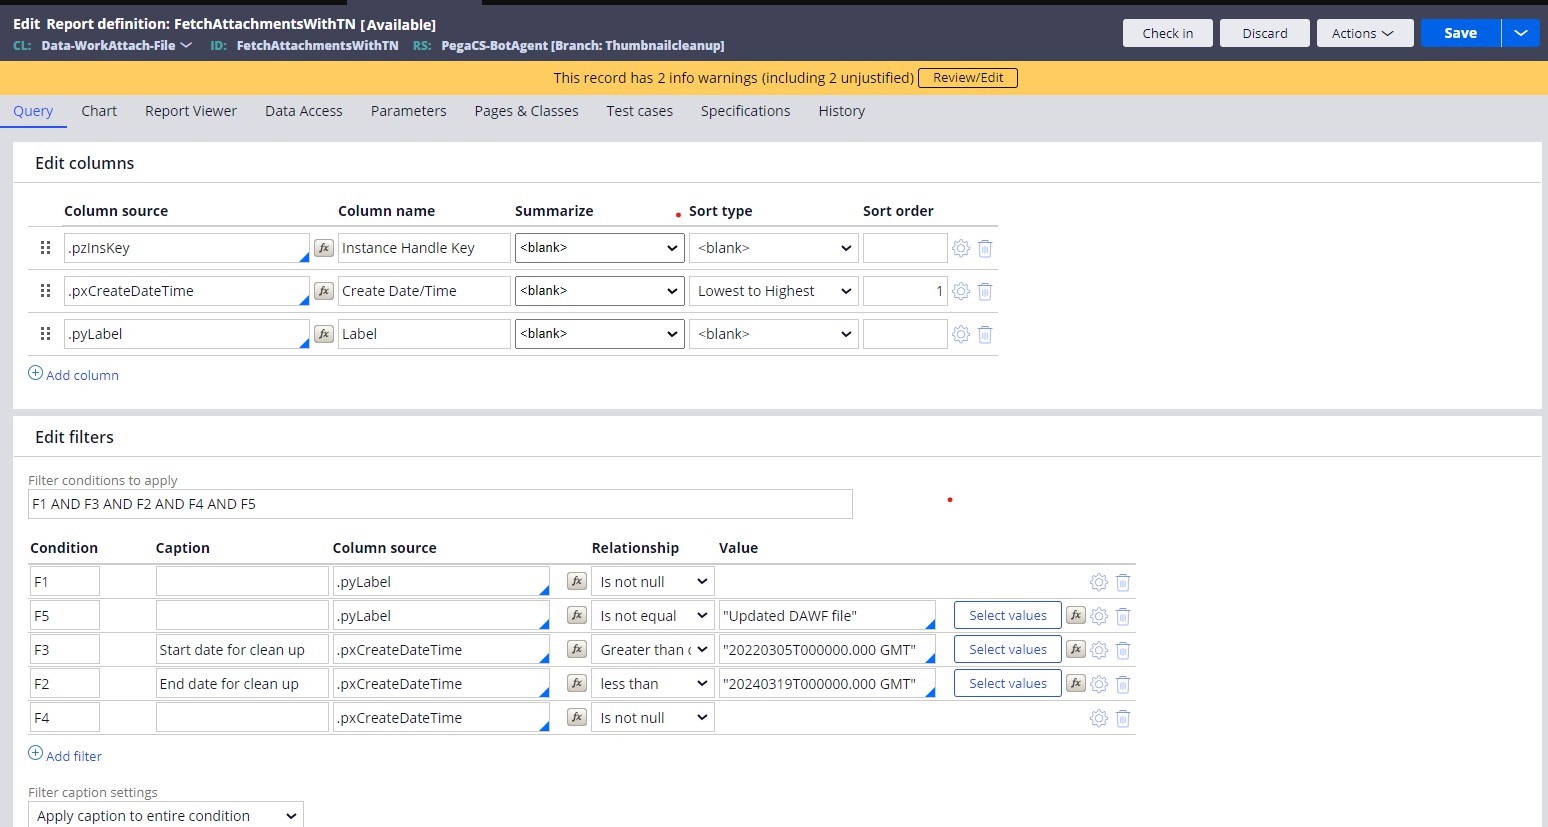This screenshot has width=1548, height=827.
Task: Open 'less than' relationship dropdown
Action: [x=653, y=684]
